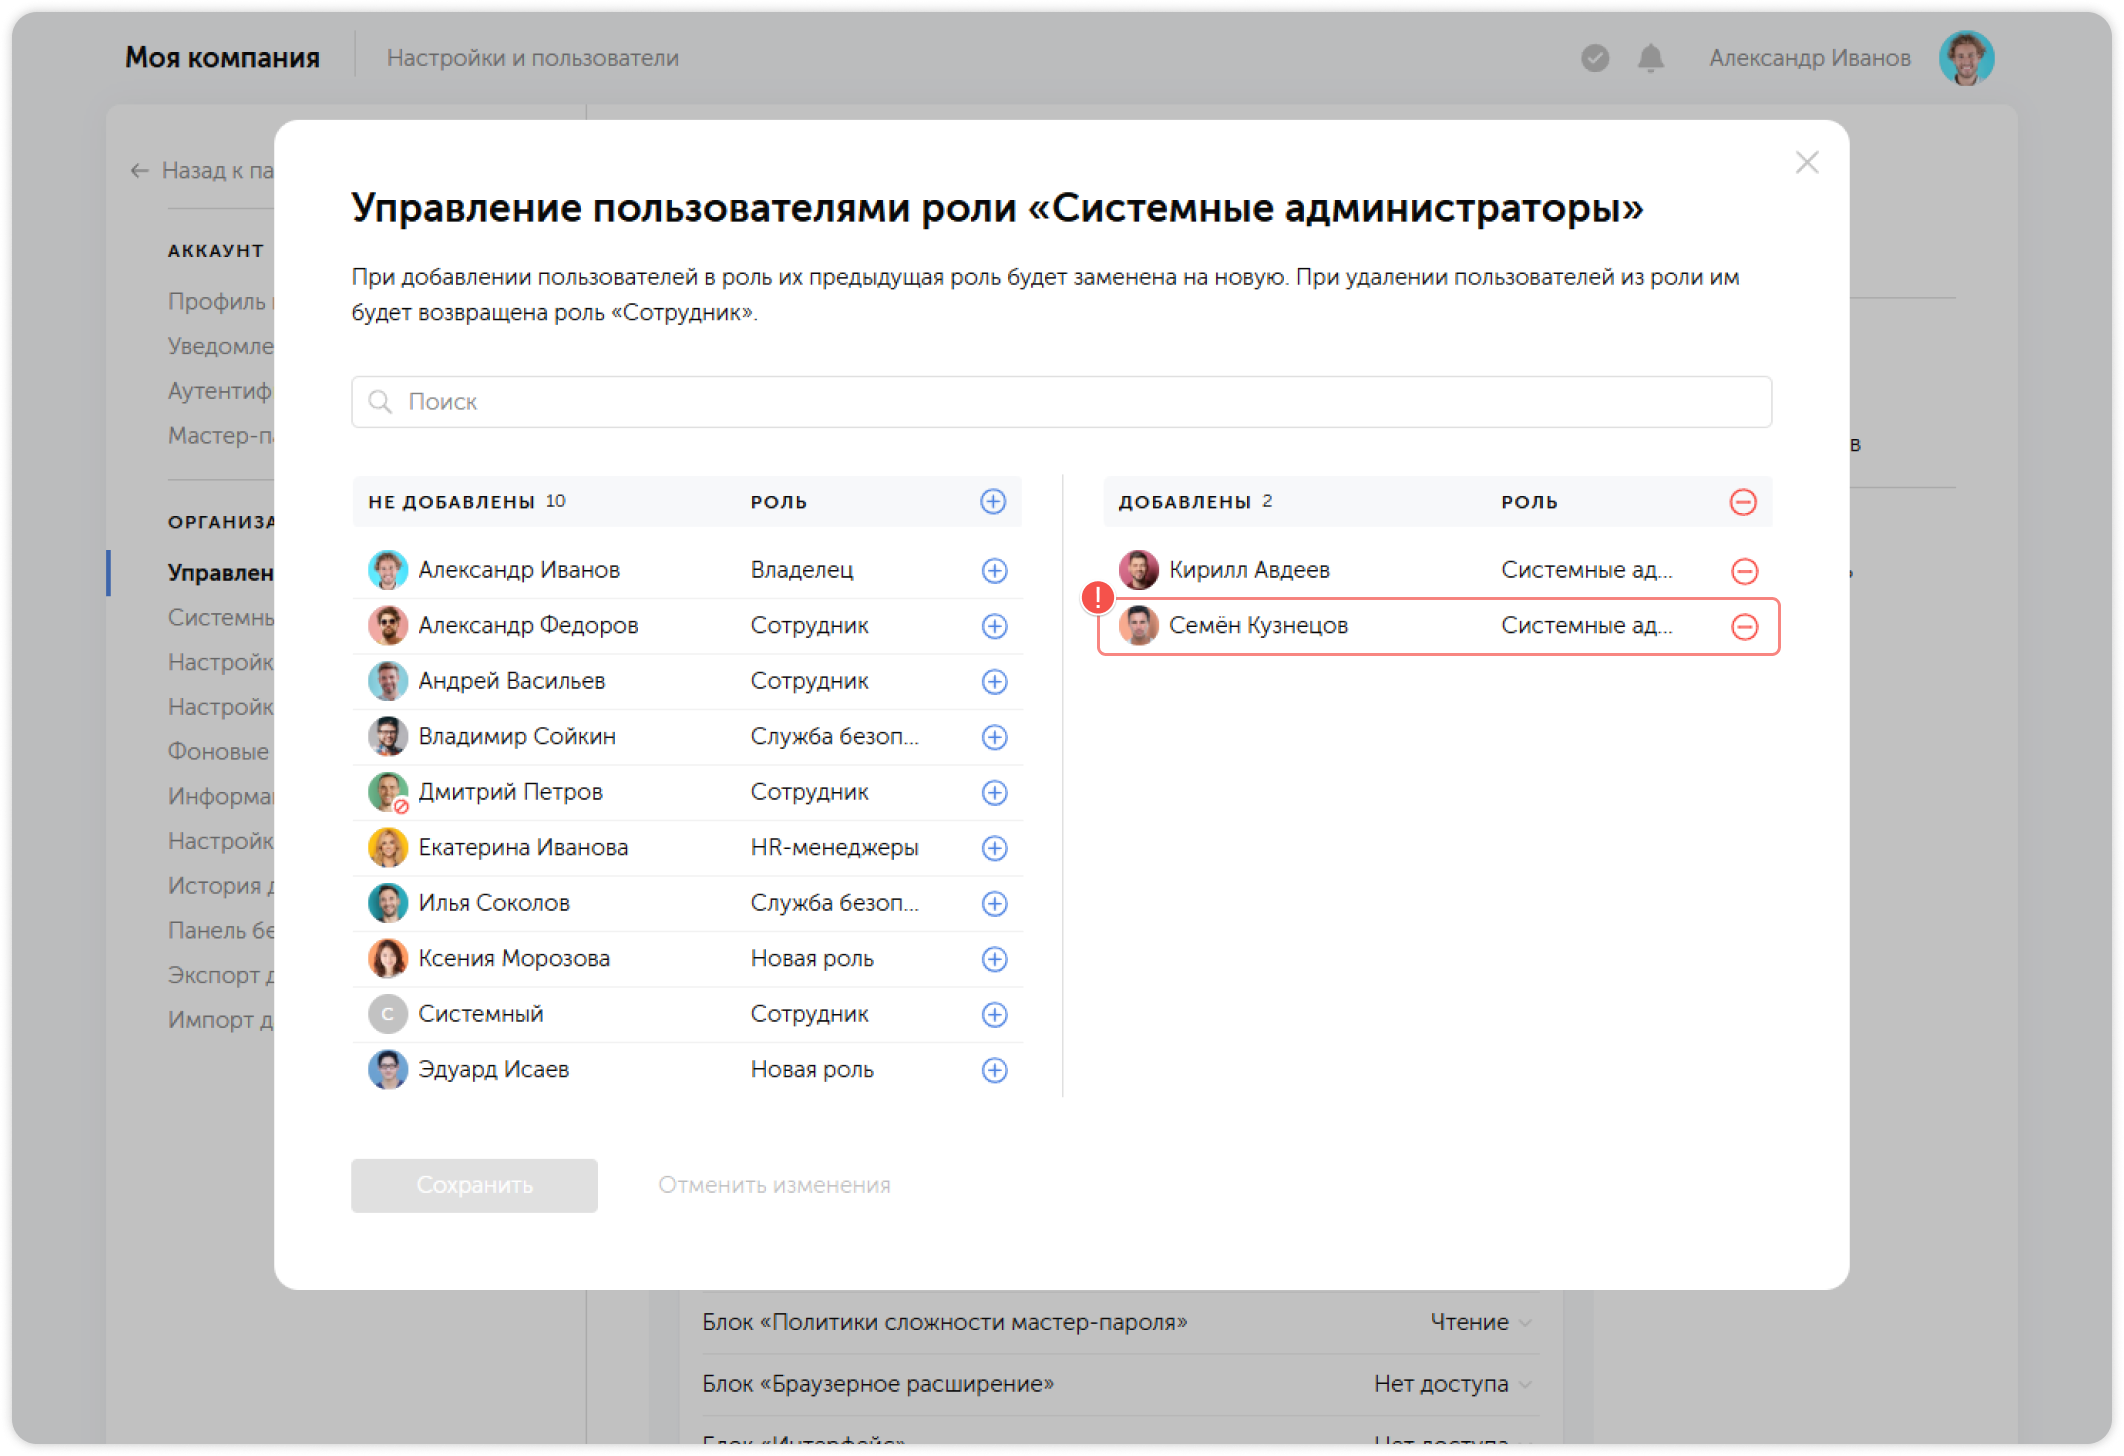2124x1456 pixels.
Task: Click plus icon next to Екатерина Иванова
Action: [993, 848]
